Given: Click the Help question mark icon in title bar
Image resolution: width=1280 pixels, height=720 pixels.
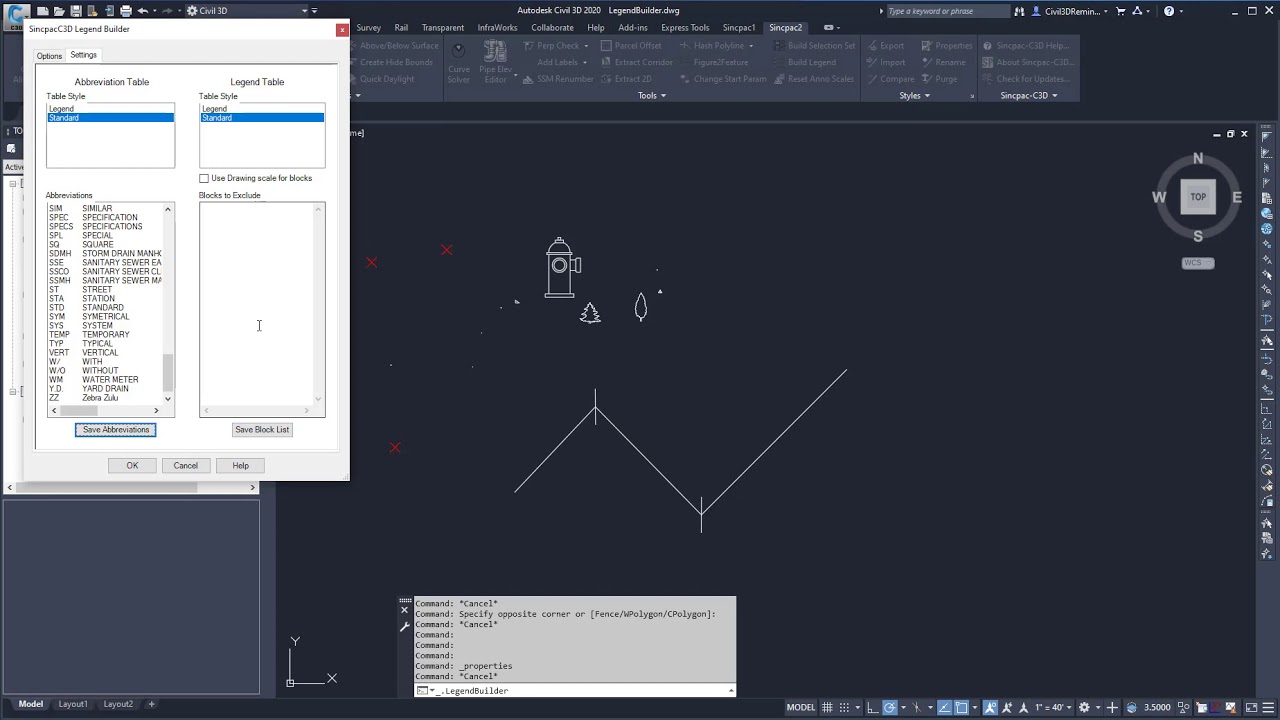Looking at the screenshot, I should (x=1168, y=11).
